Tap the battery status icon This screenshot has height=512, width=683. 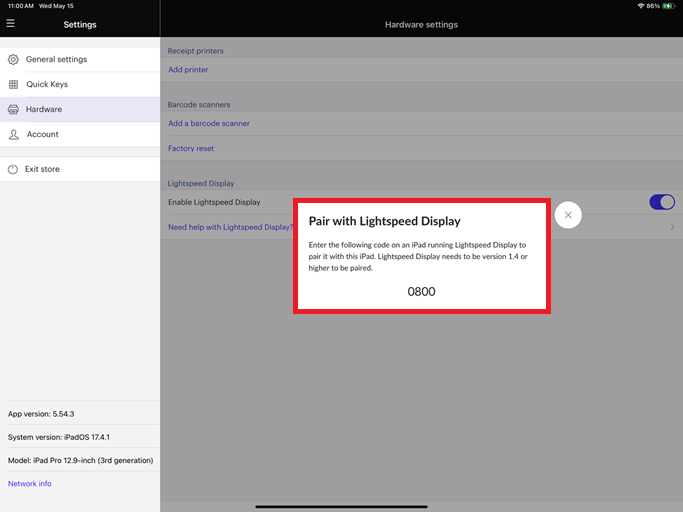tap(669, 6)
